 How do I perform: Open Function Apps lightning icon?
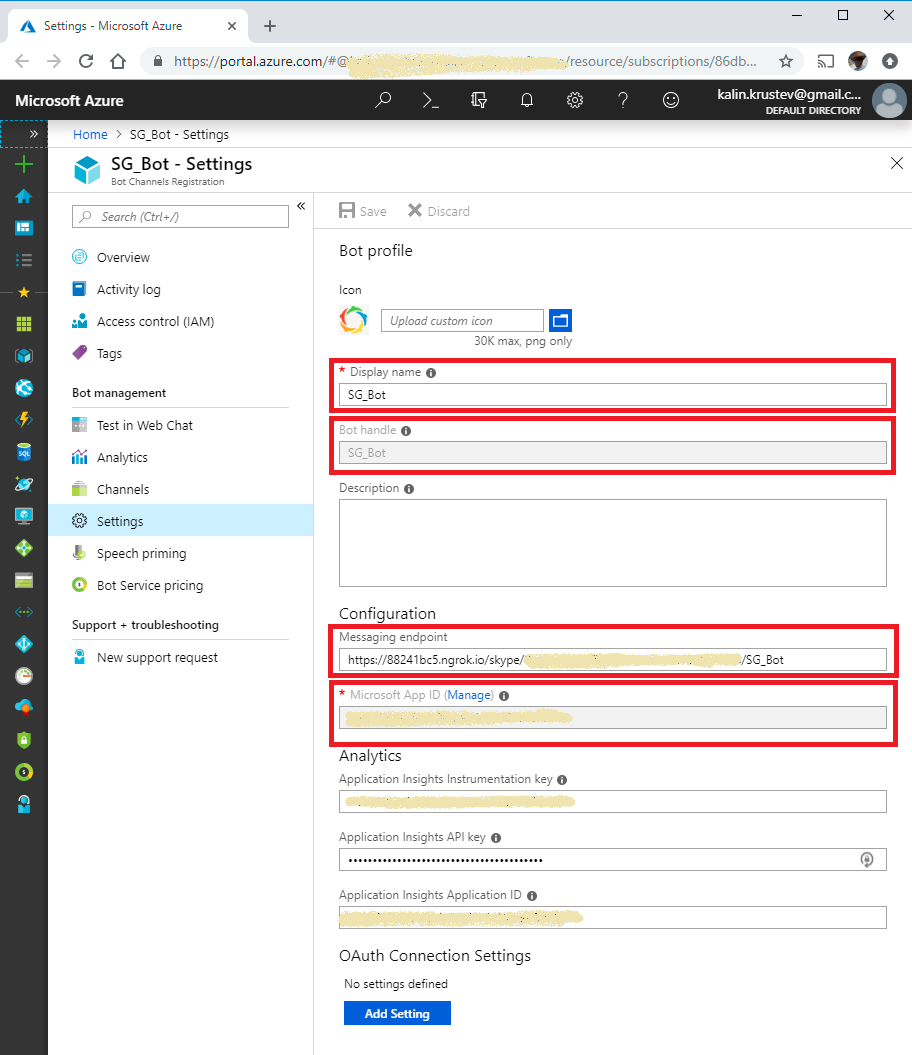(x=24, y=420)
